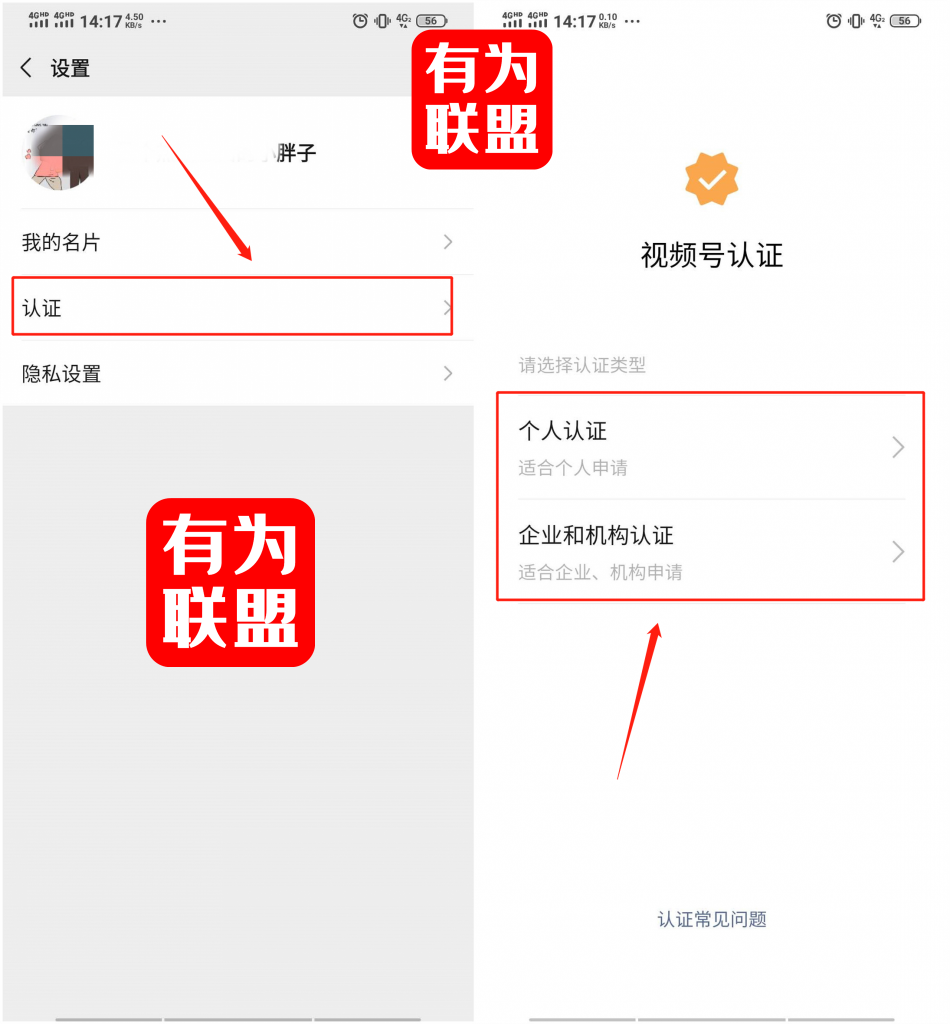Screen dimensions: 950x1024
Task: Choose 个人认证 option
Action: coord(711,447)
